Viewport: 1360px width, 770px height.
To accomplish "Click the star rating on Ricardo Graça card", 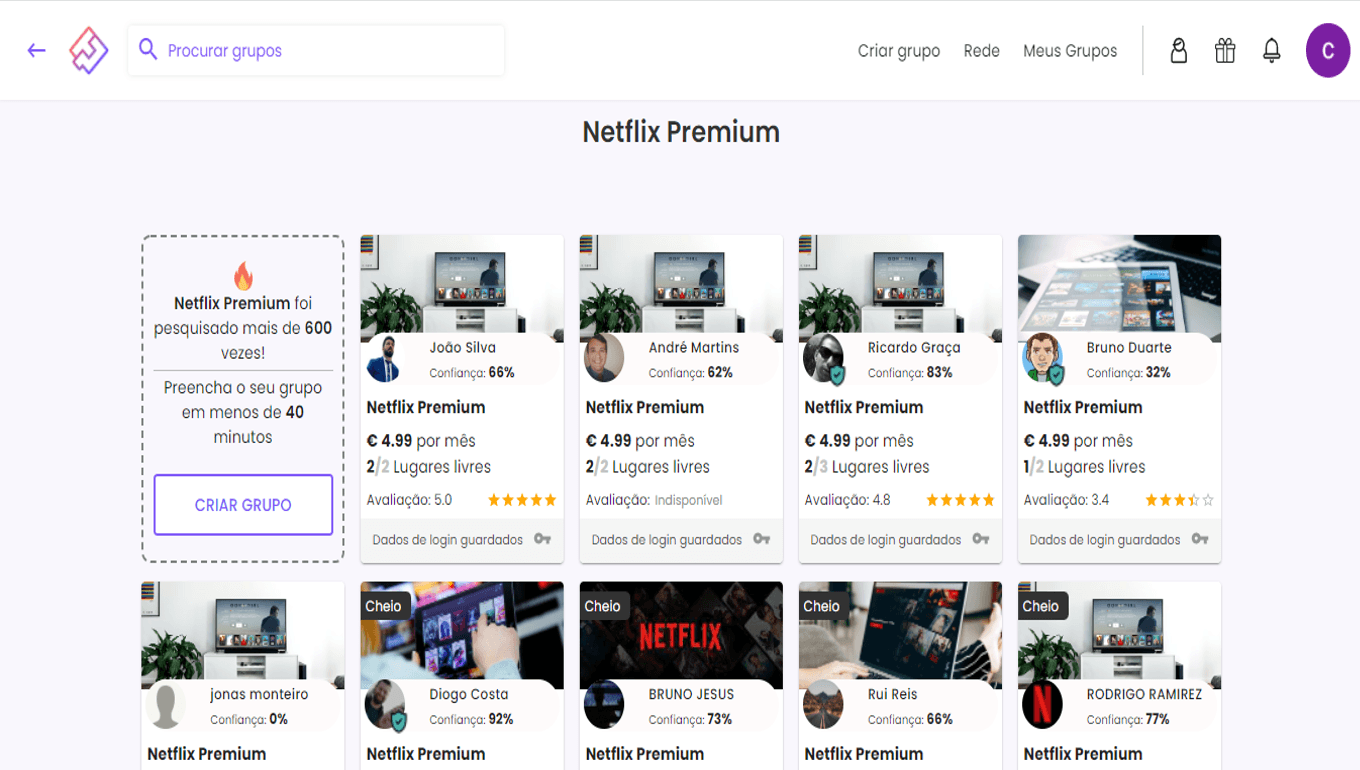I will (960, 500).
